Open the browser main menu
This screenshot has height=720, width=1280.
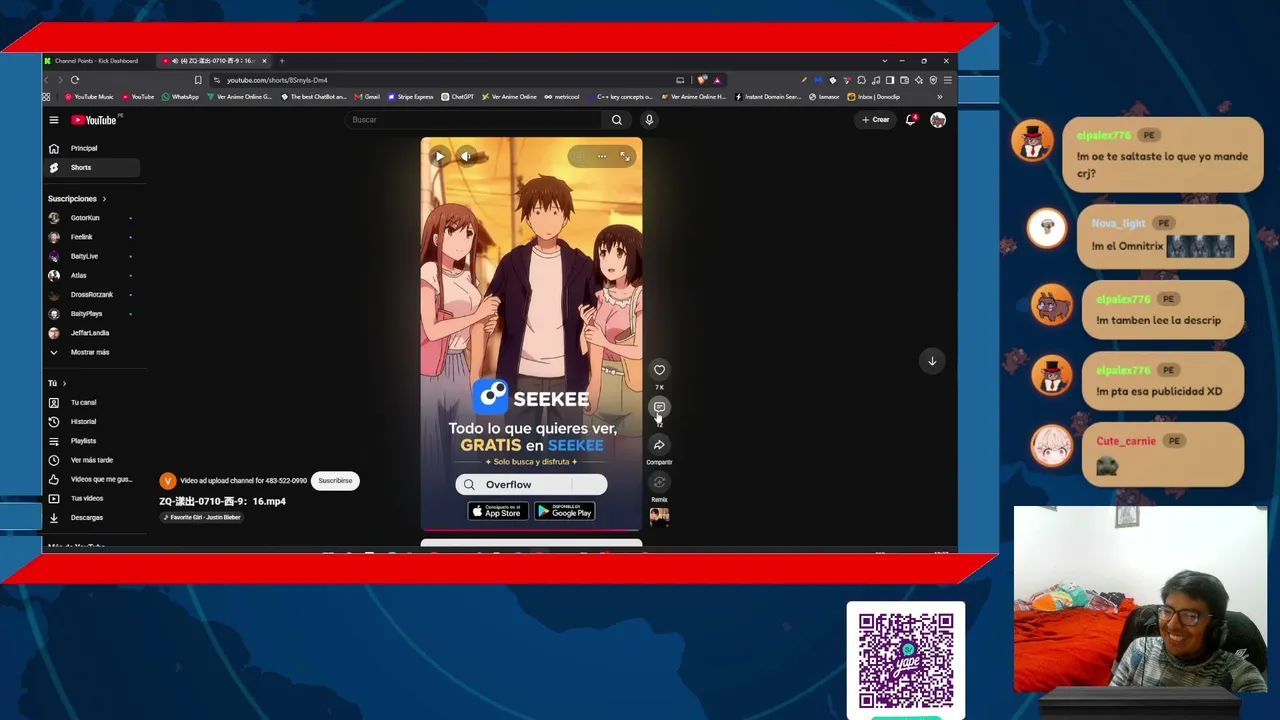tap(948, 80)
